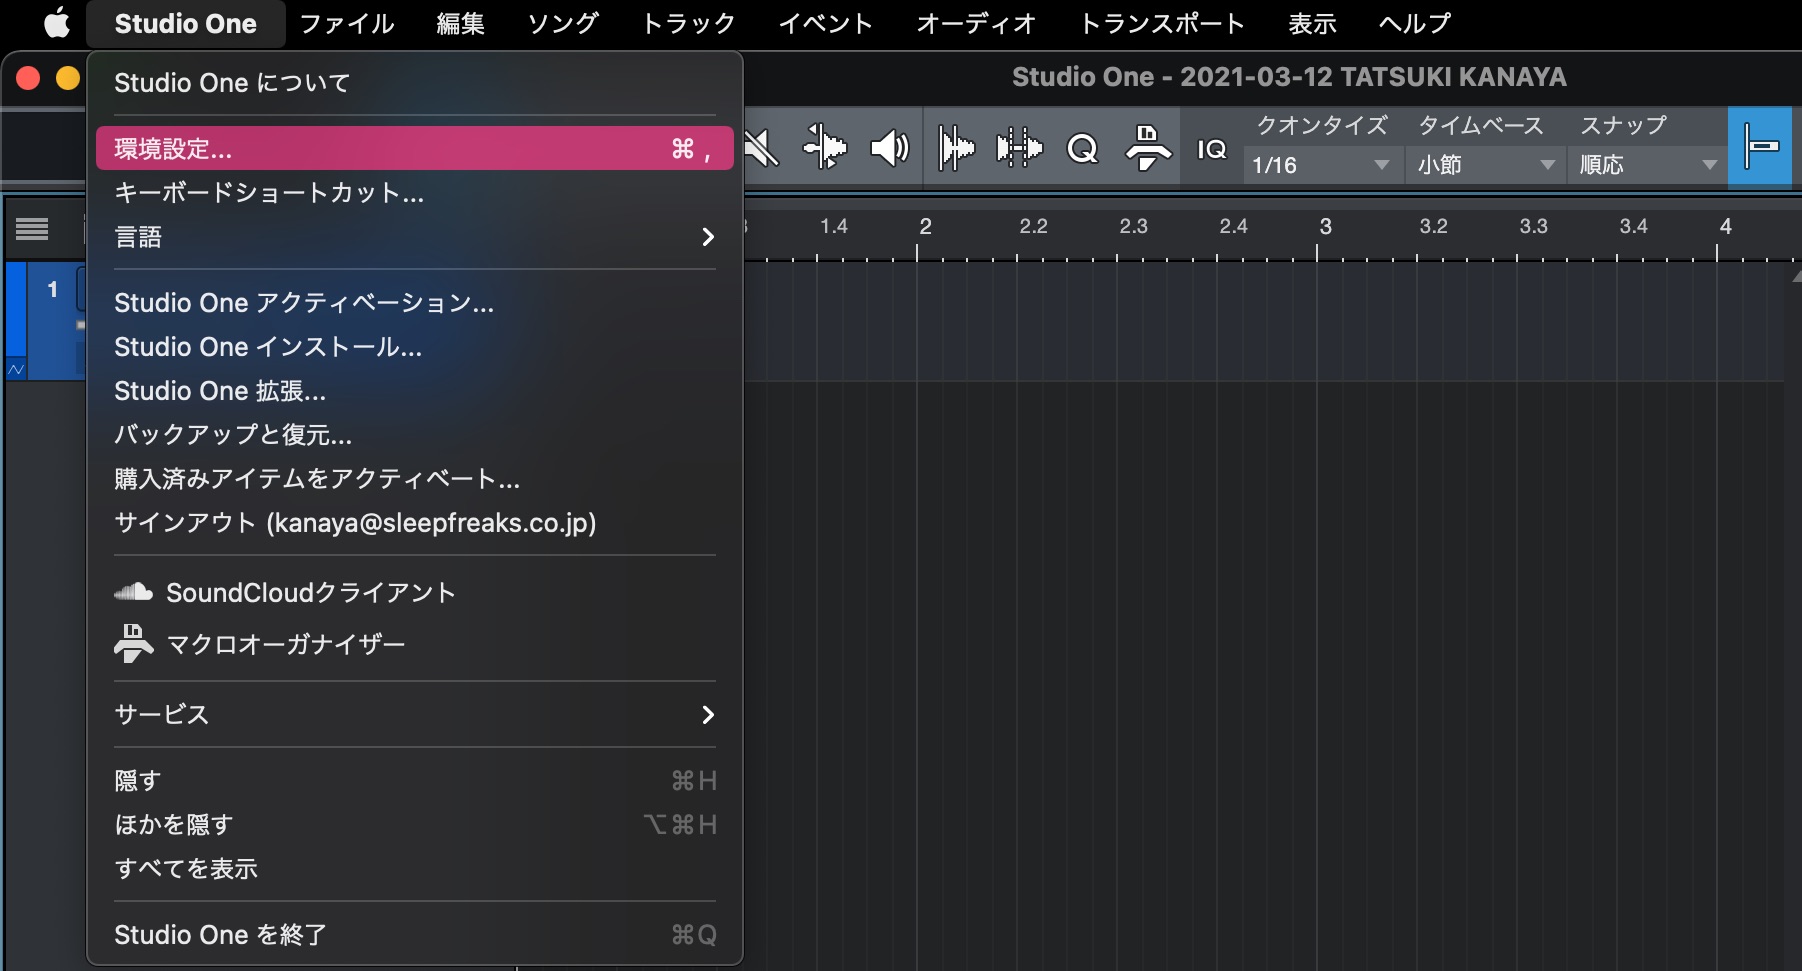
Task: Click the クオンタイズ label
Action: coord(1322,125)
